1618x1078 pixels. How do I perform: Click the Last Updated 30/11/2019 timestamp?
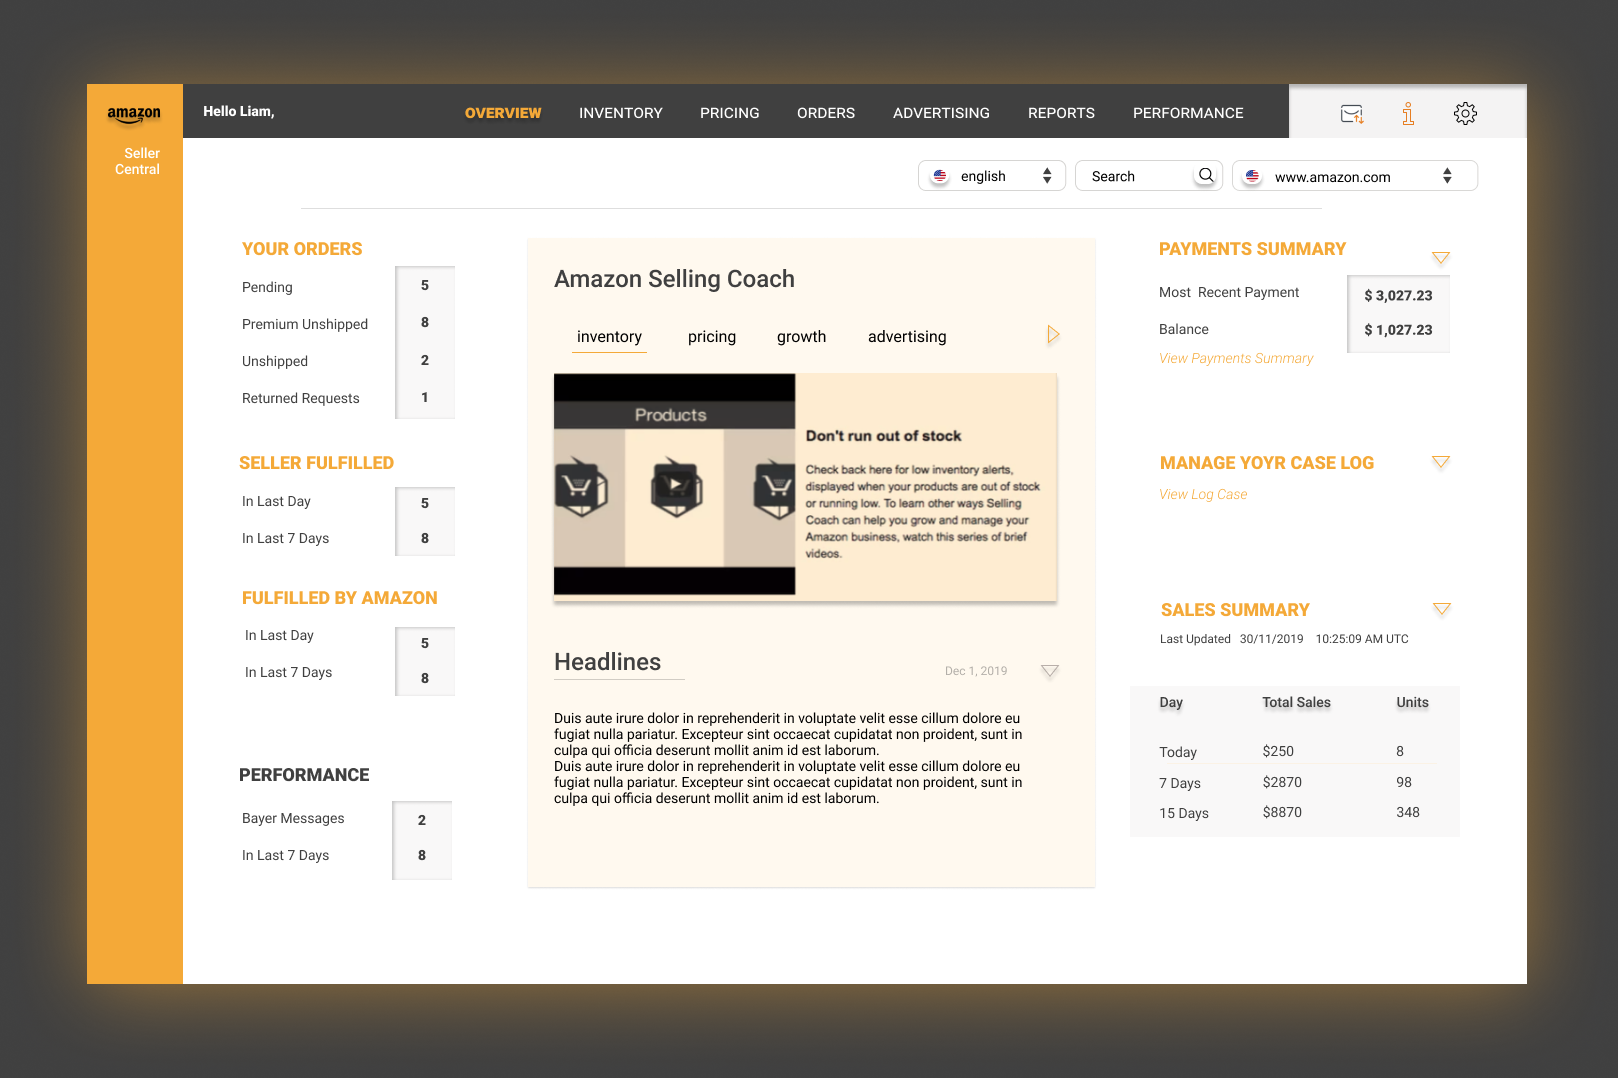pos(1284,639)
